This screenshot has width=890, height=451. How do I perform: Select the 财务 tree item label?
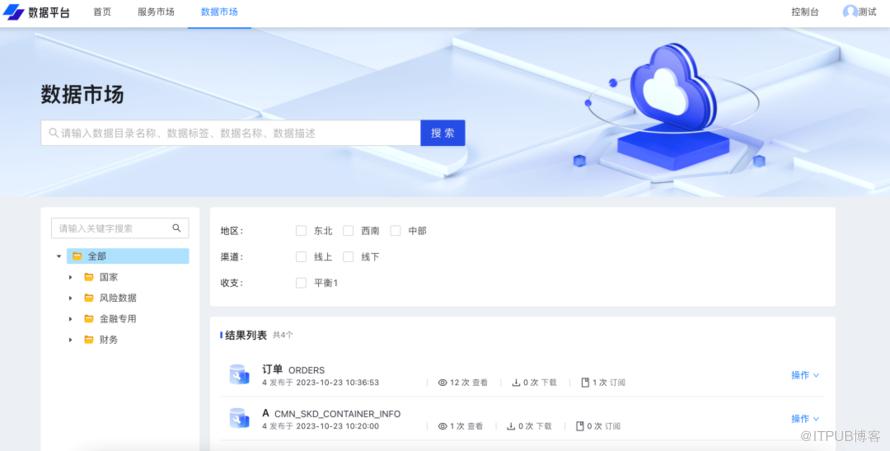point(109,340)
